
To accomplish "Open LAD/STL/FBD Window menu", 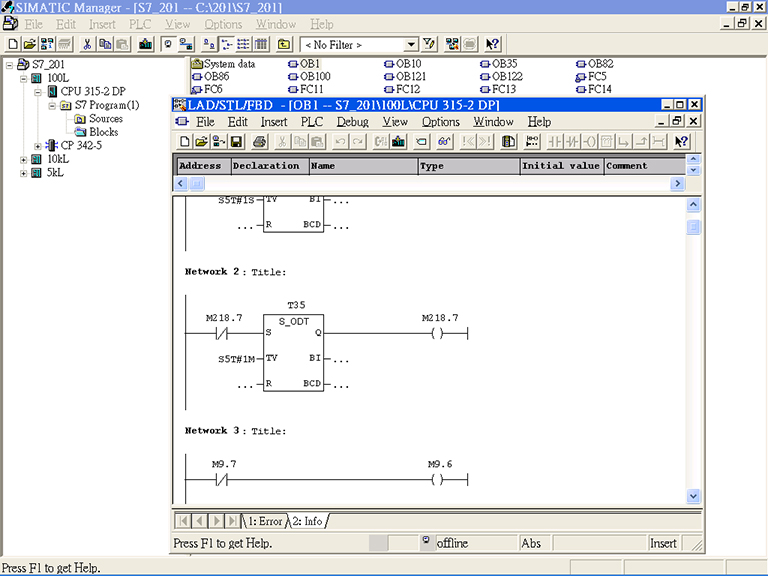I will tap(493, 121).
